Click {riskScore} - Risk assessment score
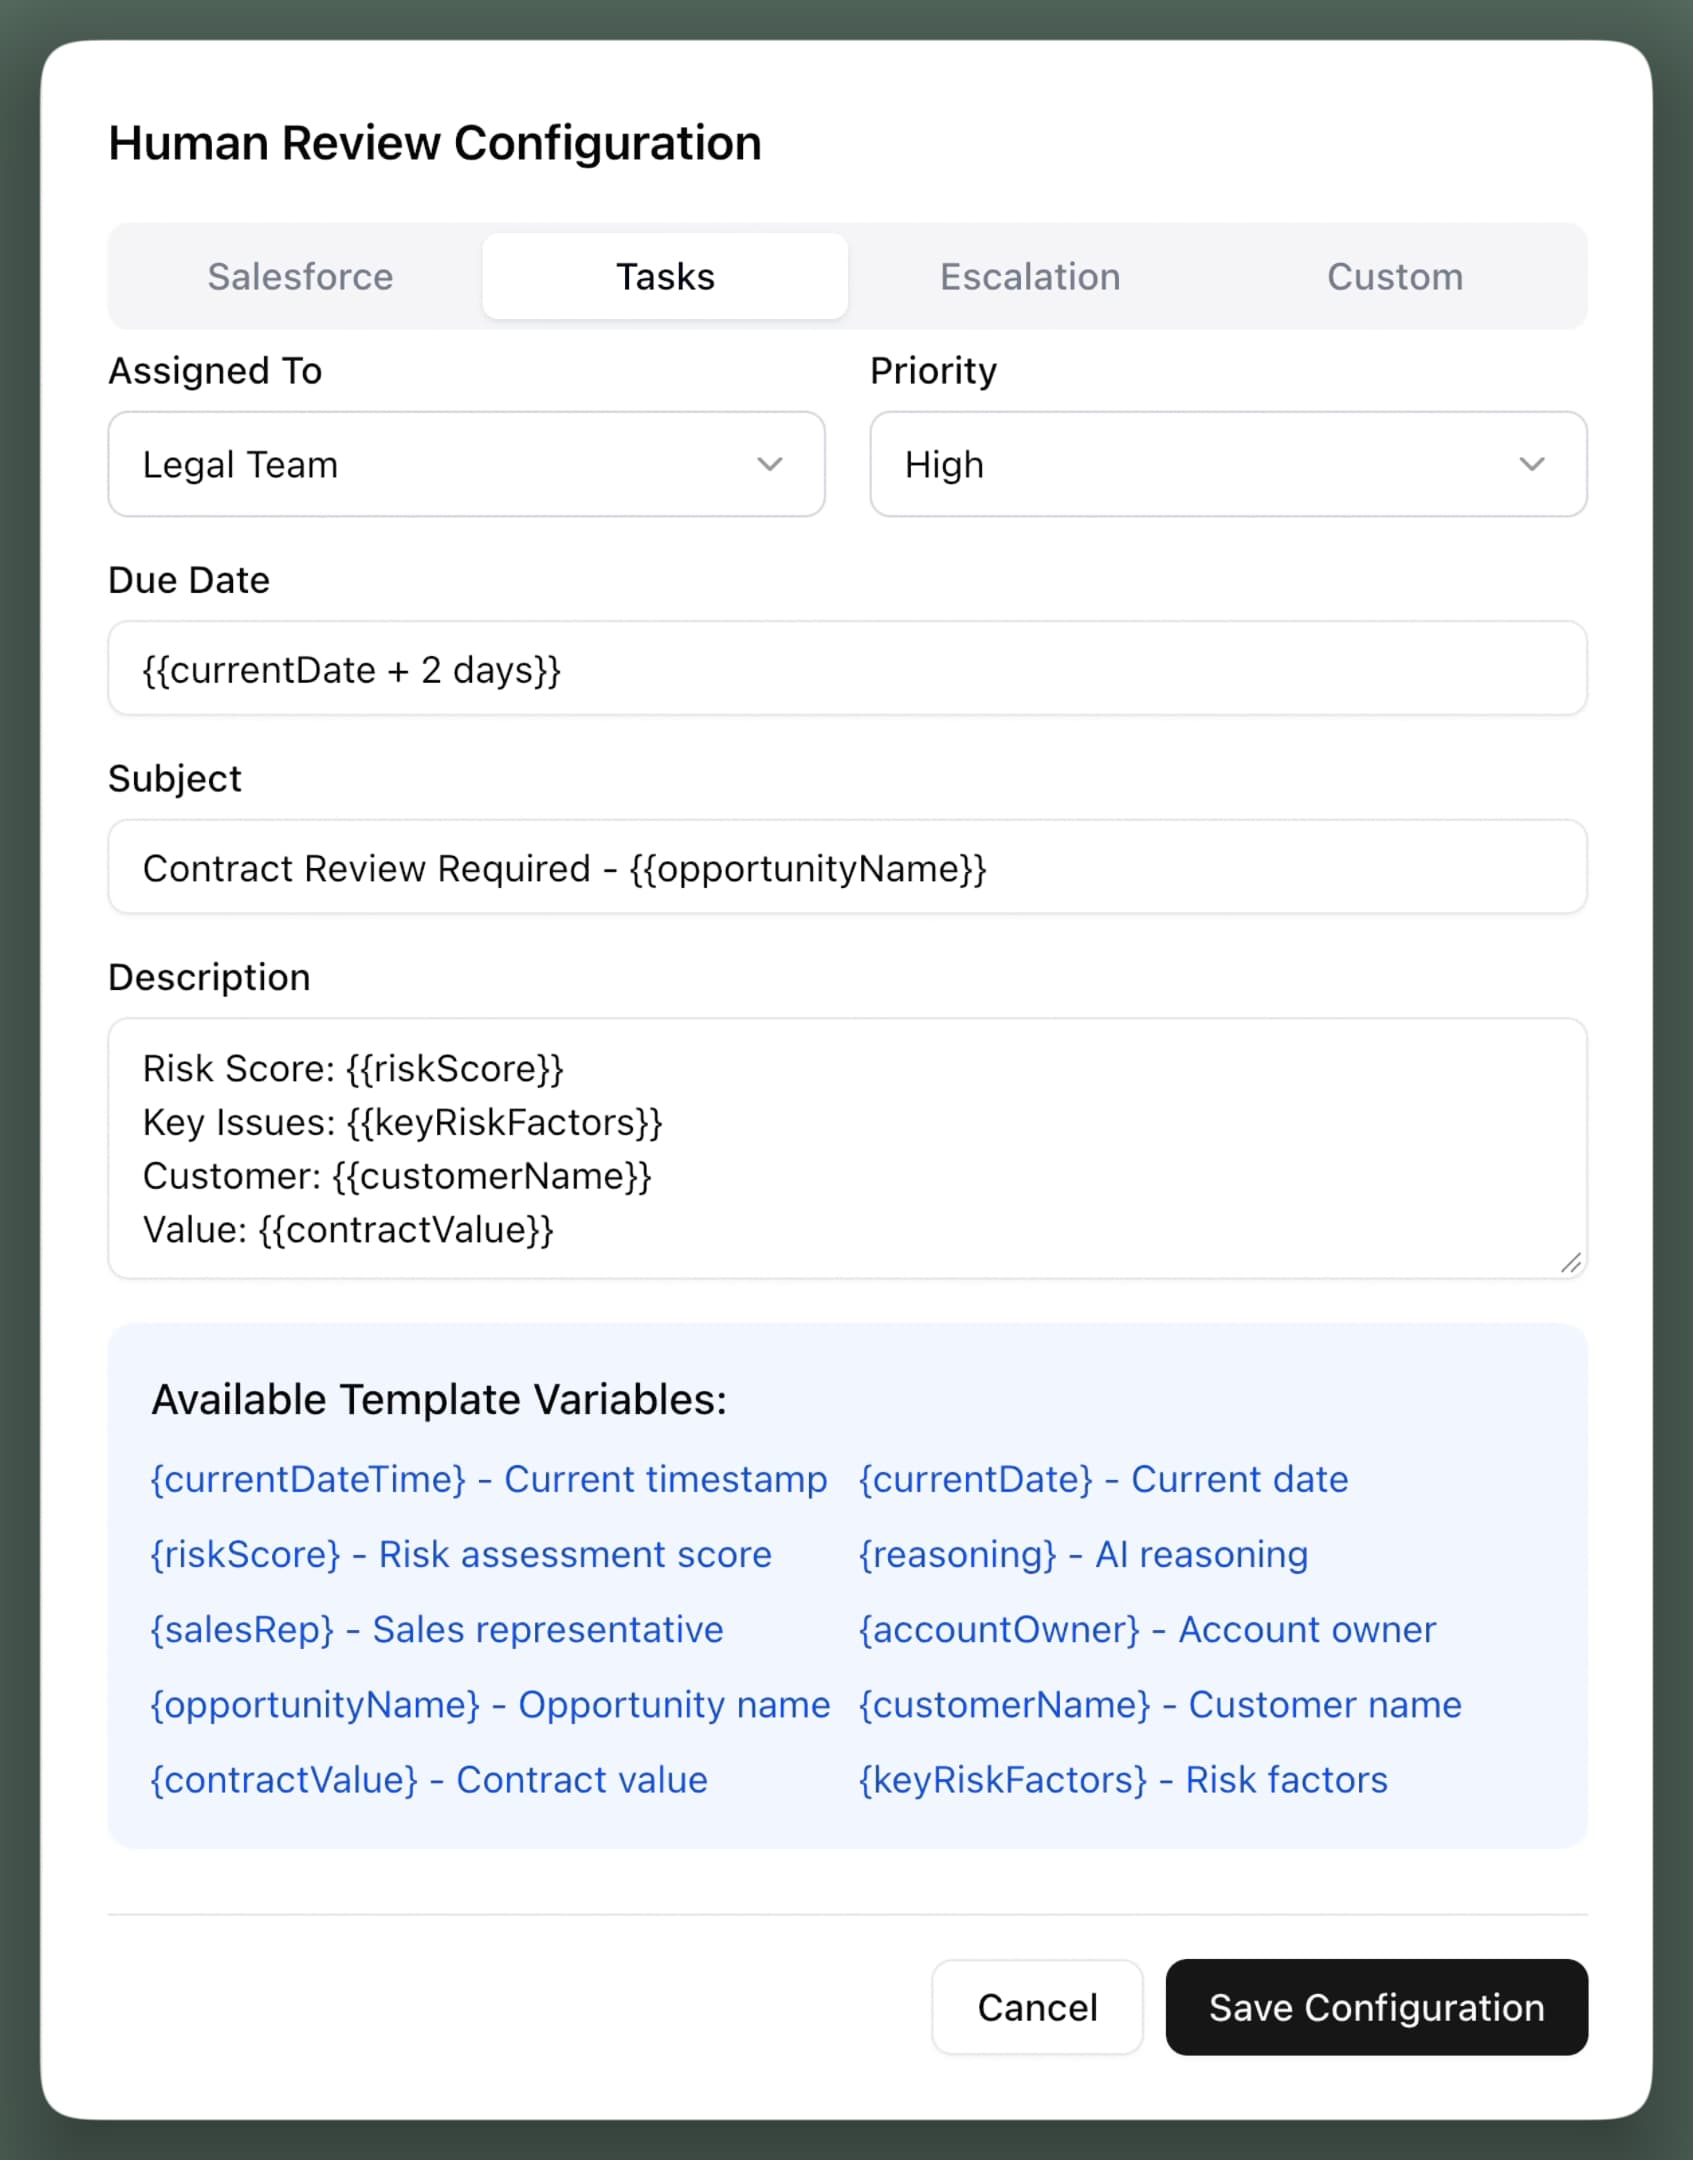This screenshot has height=2160, width=1693. pyautogui.click(x=461, y=1554)
